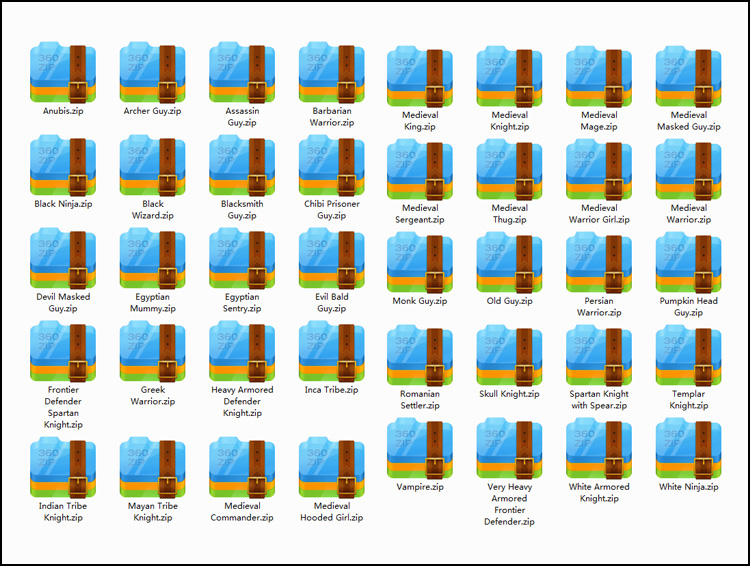Screen dimensions: 750x570
Task: Click Black Wizard.zip file icon
Action: pyautogui.click(x=153, y=165)
